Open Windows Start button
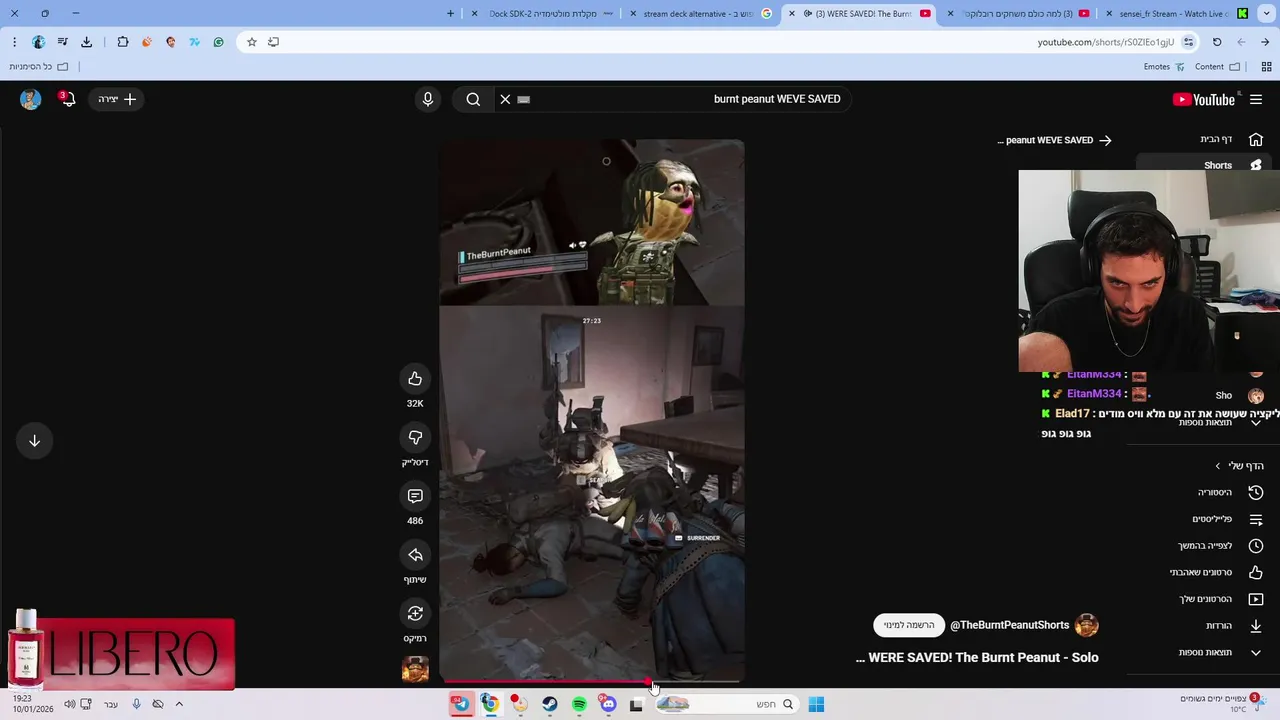 coord(816,704)
